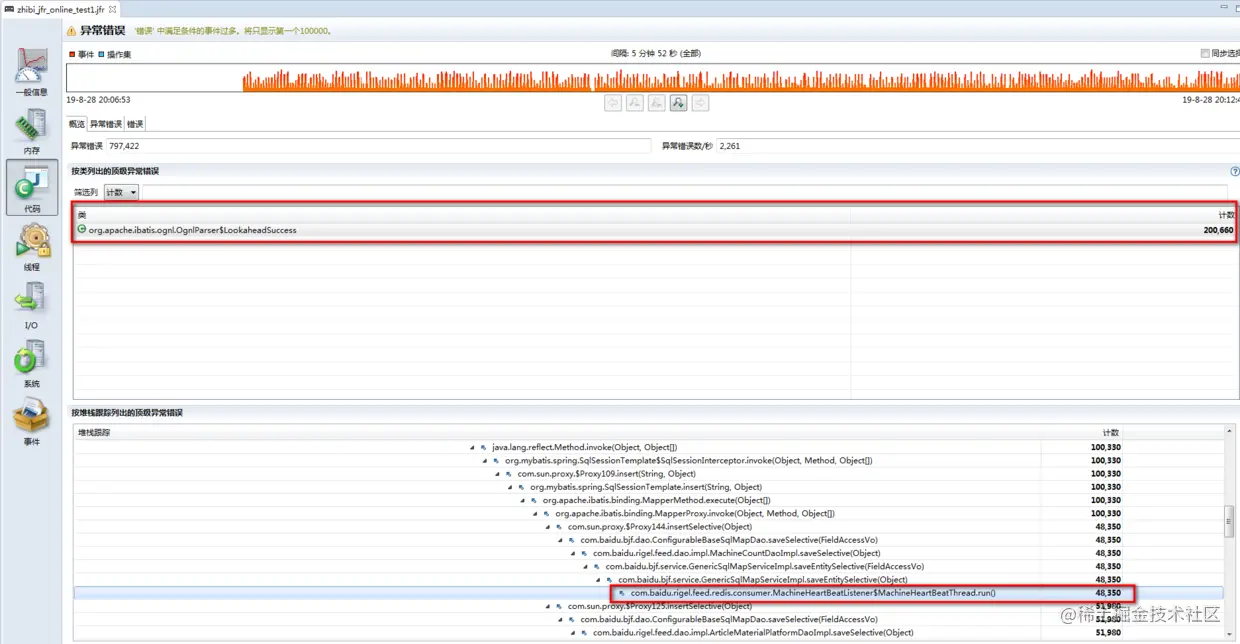Collapse MapperMethod.execute(Object[]) node
1240x644 pixels.
[x=523, y=500]
